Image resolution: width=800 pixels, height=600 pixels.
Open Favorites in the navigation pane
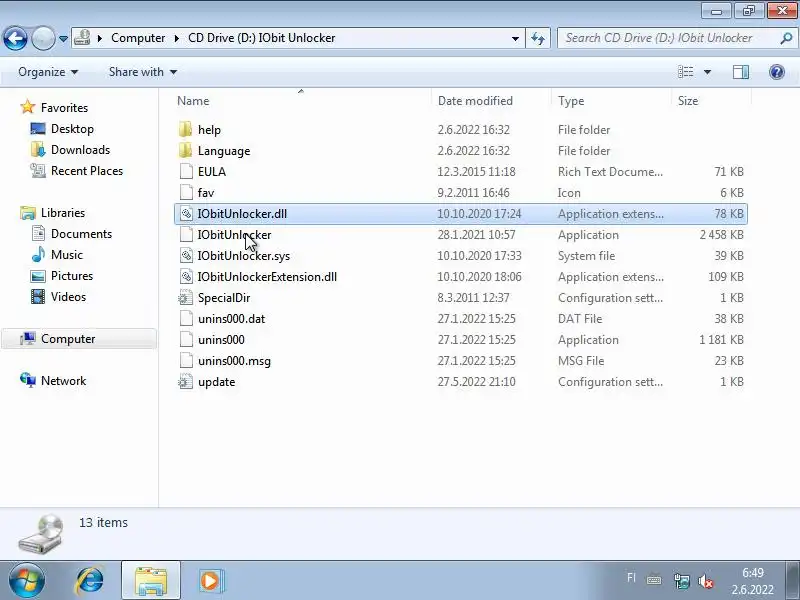point(54,108)
